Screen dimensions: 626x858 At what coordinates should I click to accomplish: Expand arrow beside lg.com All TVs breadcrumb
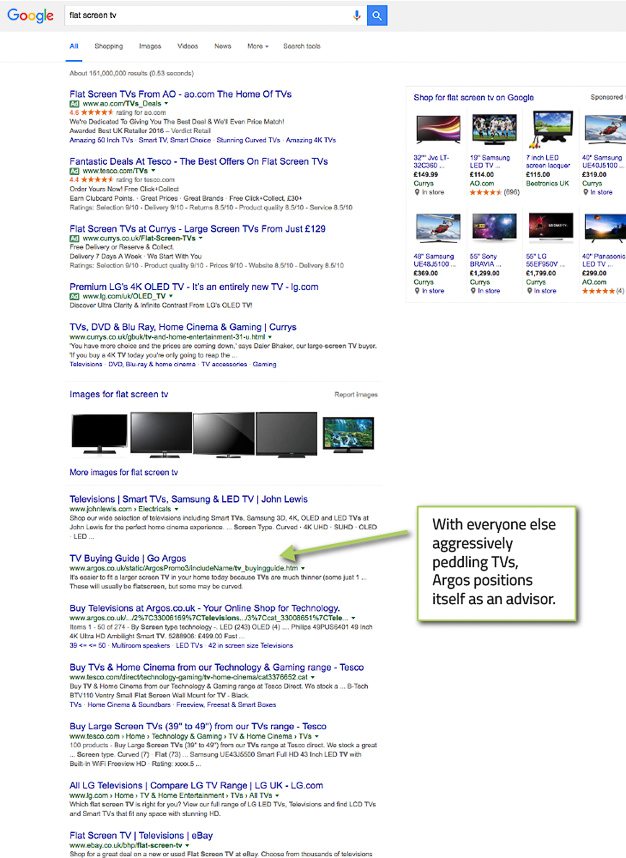point(277,795)
